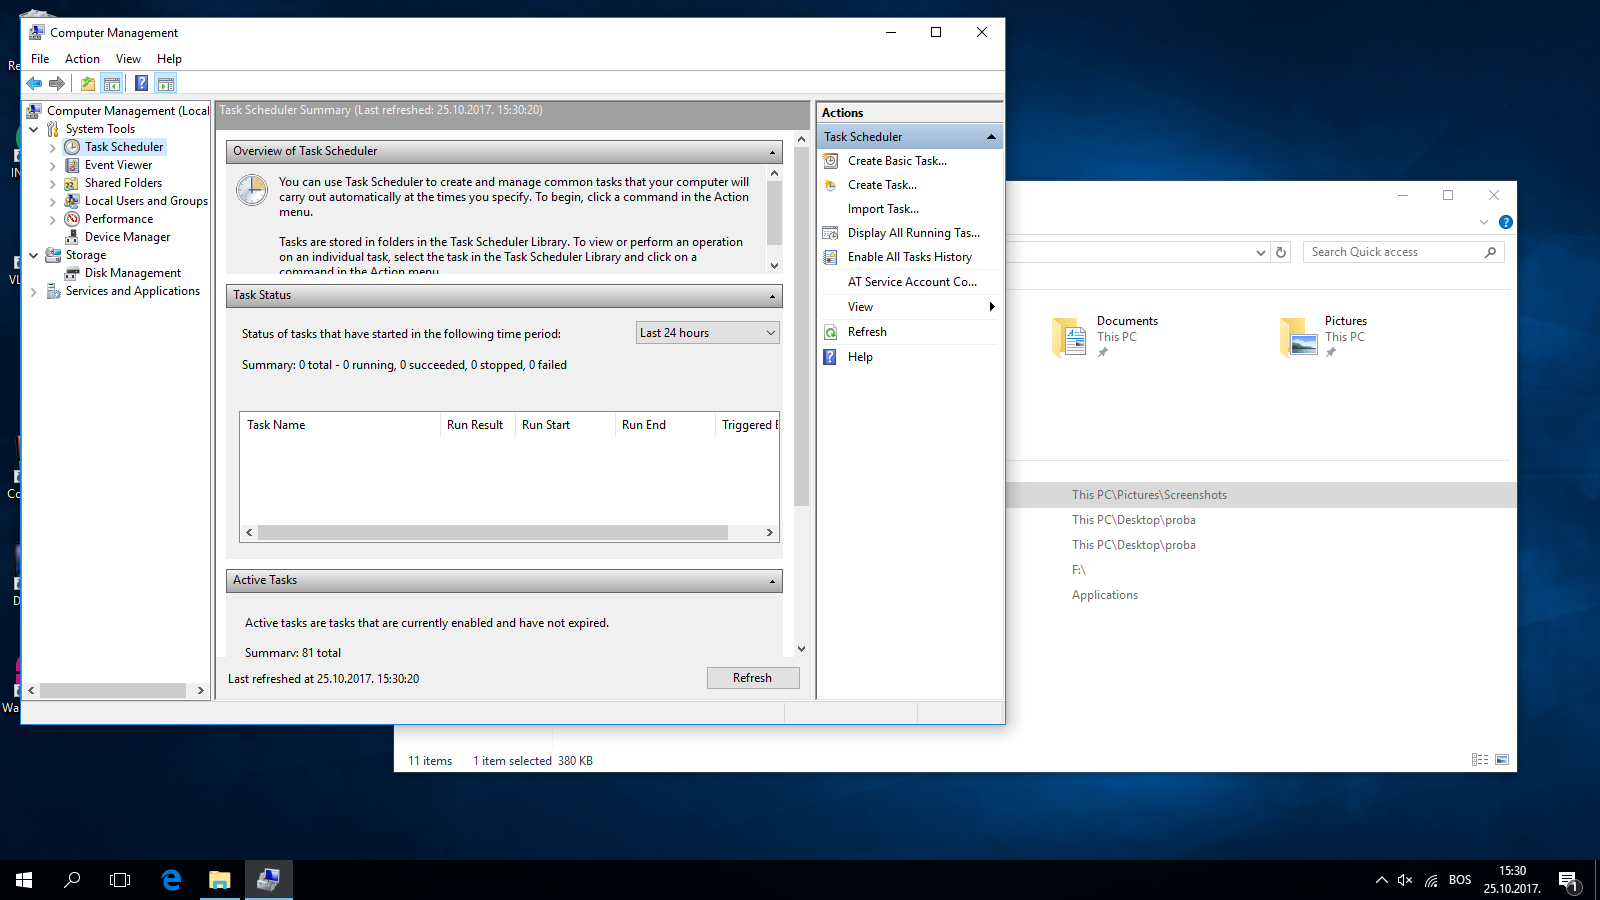Click the Run End column header

click(665, 425)
